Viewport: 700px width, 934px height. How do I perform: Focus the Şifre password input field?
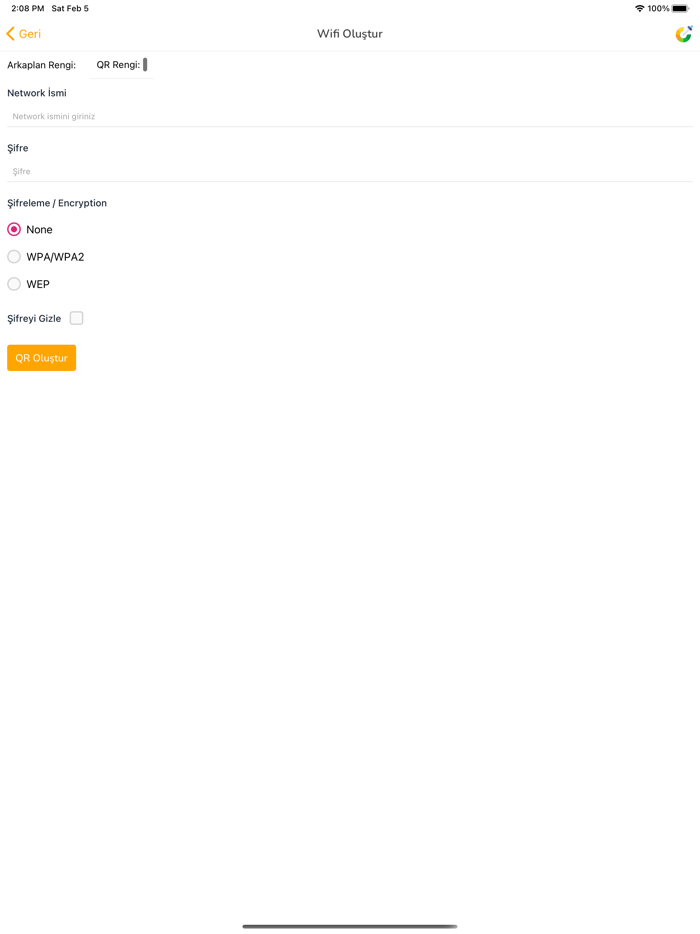coord(350,171)
